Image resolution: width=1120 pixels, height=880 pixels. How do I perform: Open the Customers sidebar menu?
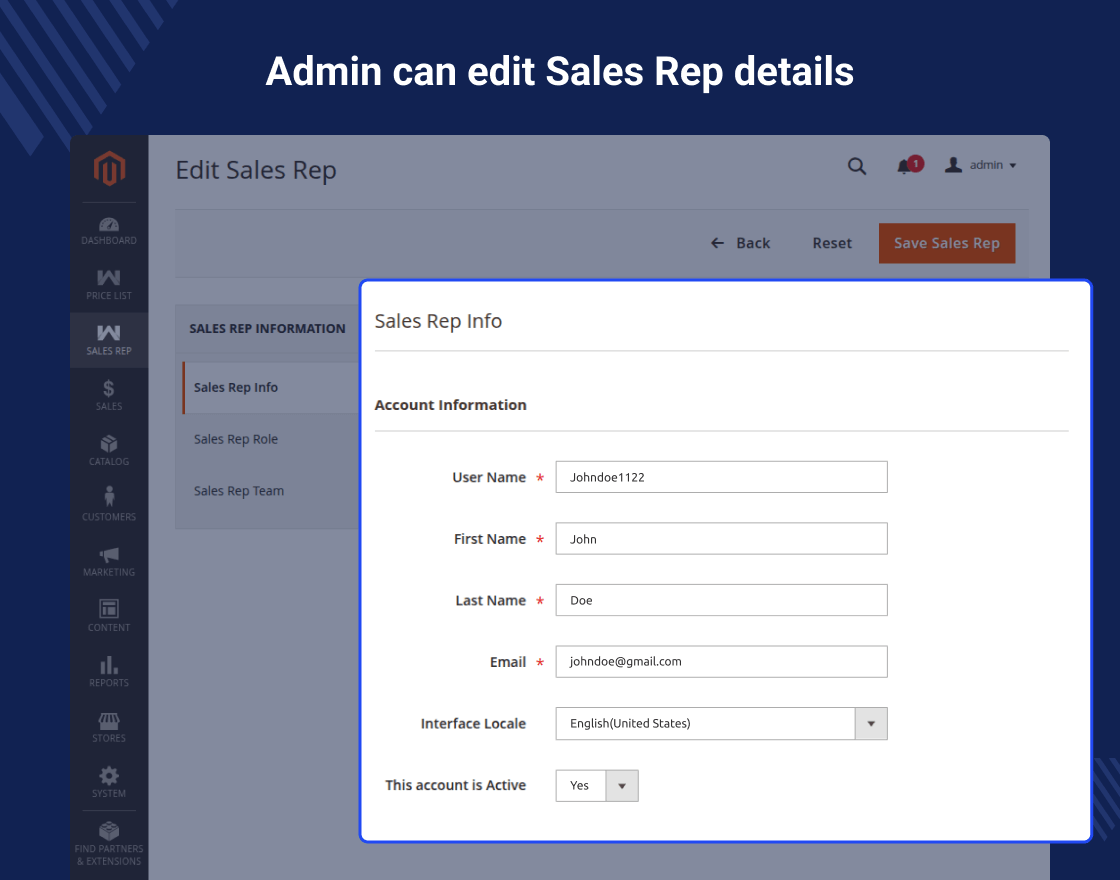coord(109,505)
